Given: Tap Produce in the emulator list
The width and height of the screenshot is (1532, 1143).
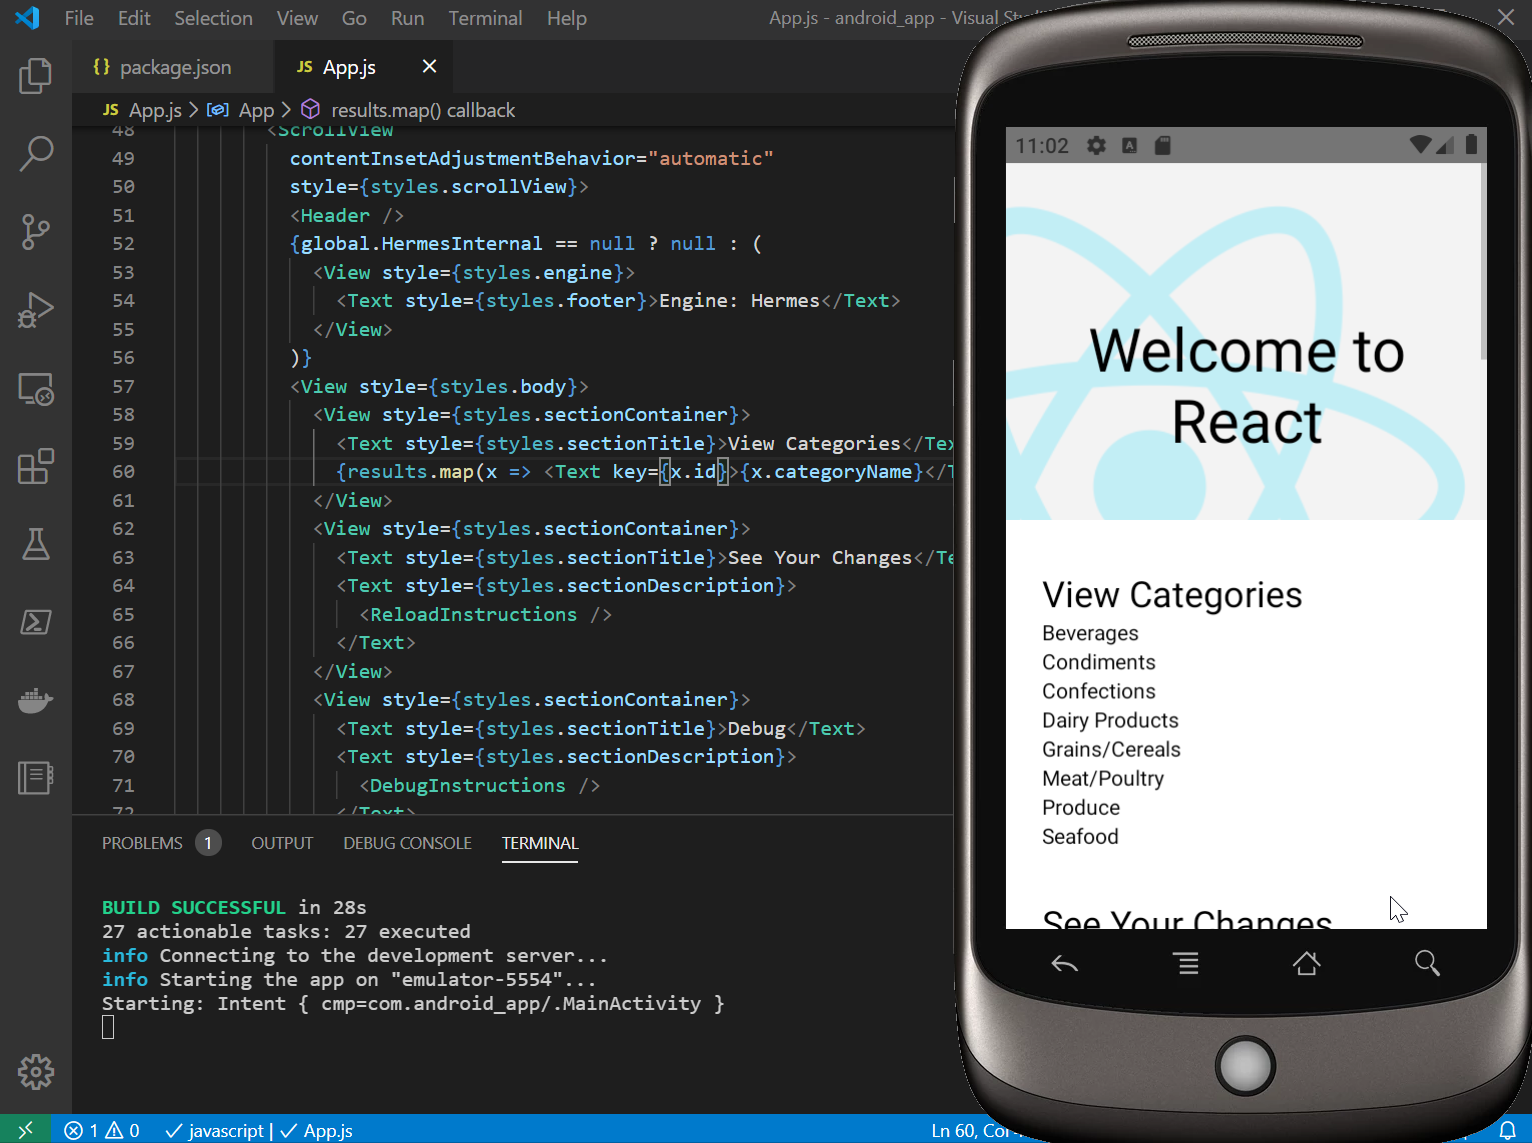Looking at the screenshot, I should click(x=1080, y=807).
